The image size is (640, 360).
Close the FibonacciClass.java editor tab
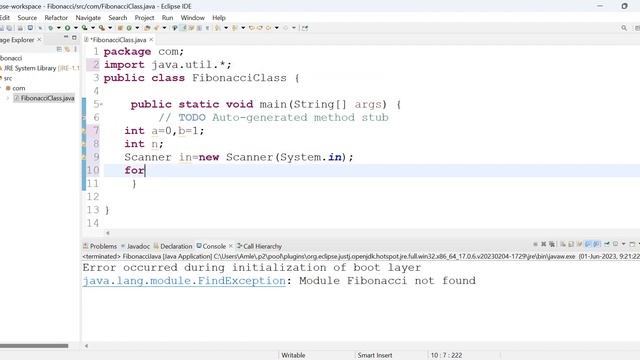[x=151, y=40]
